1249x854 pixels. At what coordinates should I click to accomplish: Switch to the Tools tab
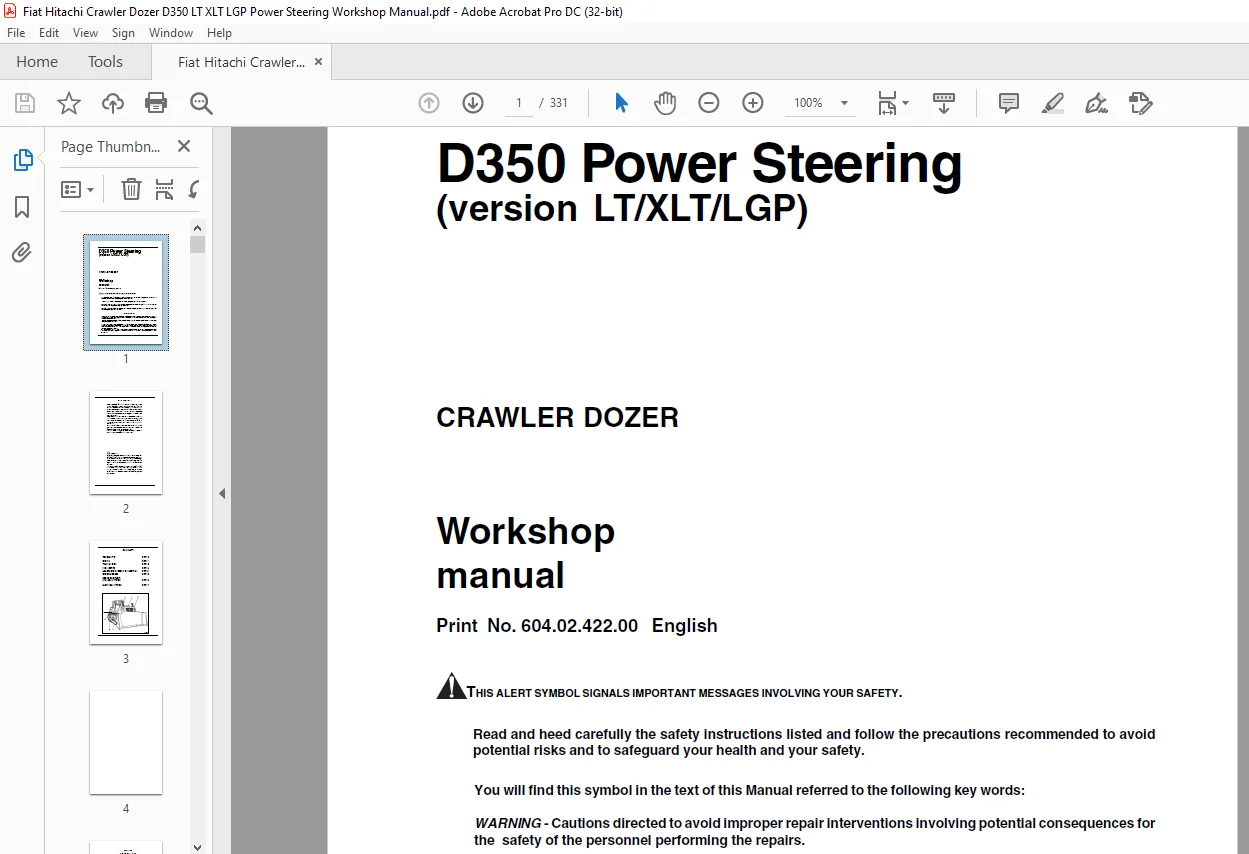coord(105,62)
